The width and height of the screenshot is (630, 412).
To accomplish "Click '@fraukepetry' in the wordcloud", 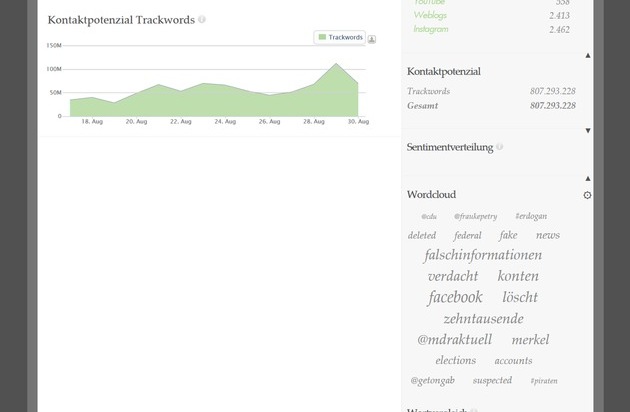I will [475, 216].
